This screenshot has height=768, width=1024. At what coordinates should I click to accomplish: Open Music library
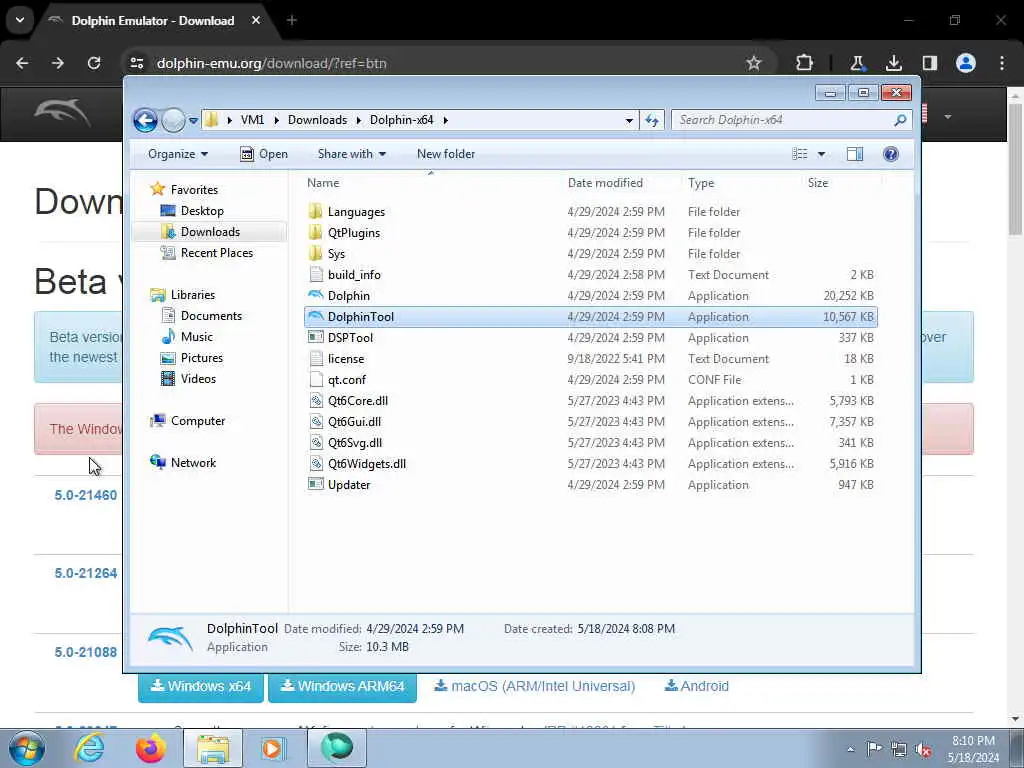[197, 337]
